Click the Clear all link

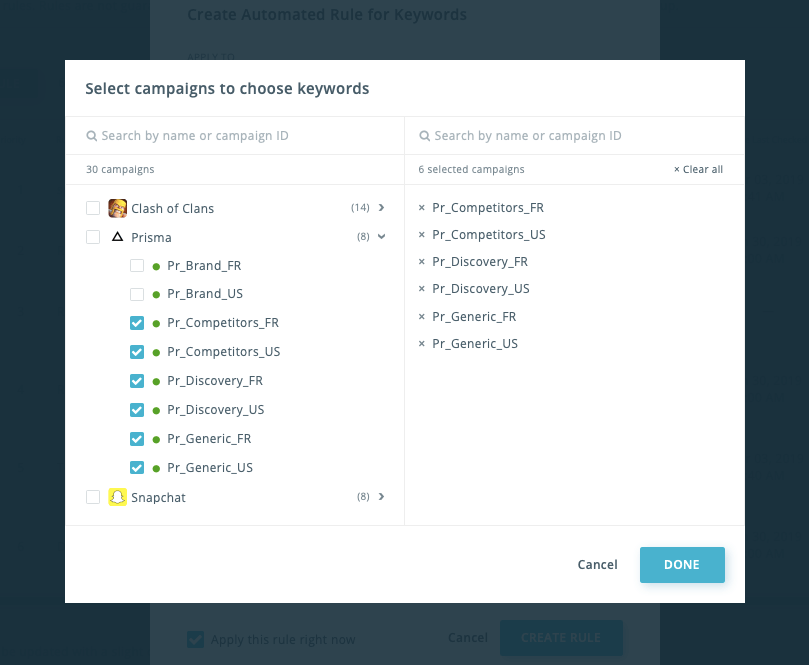point(698,170)
